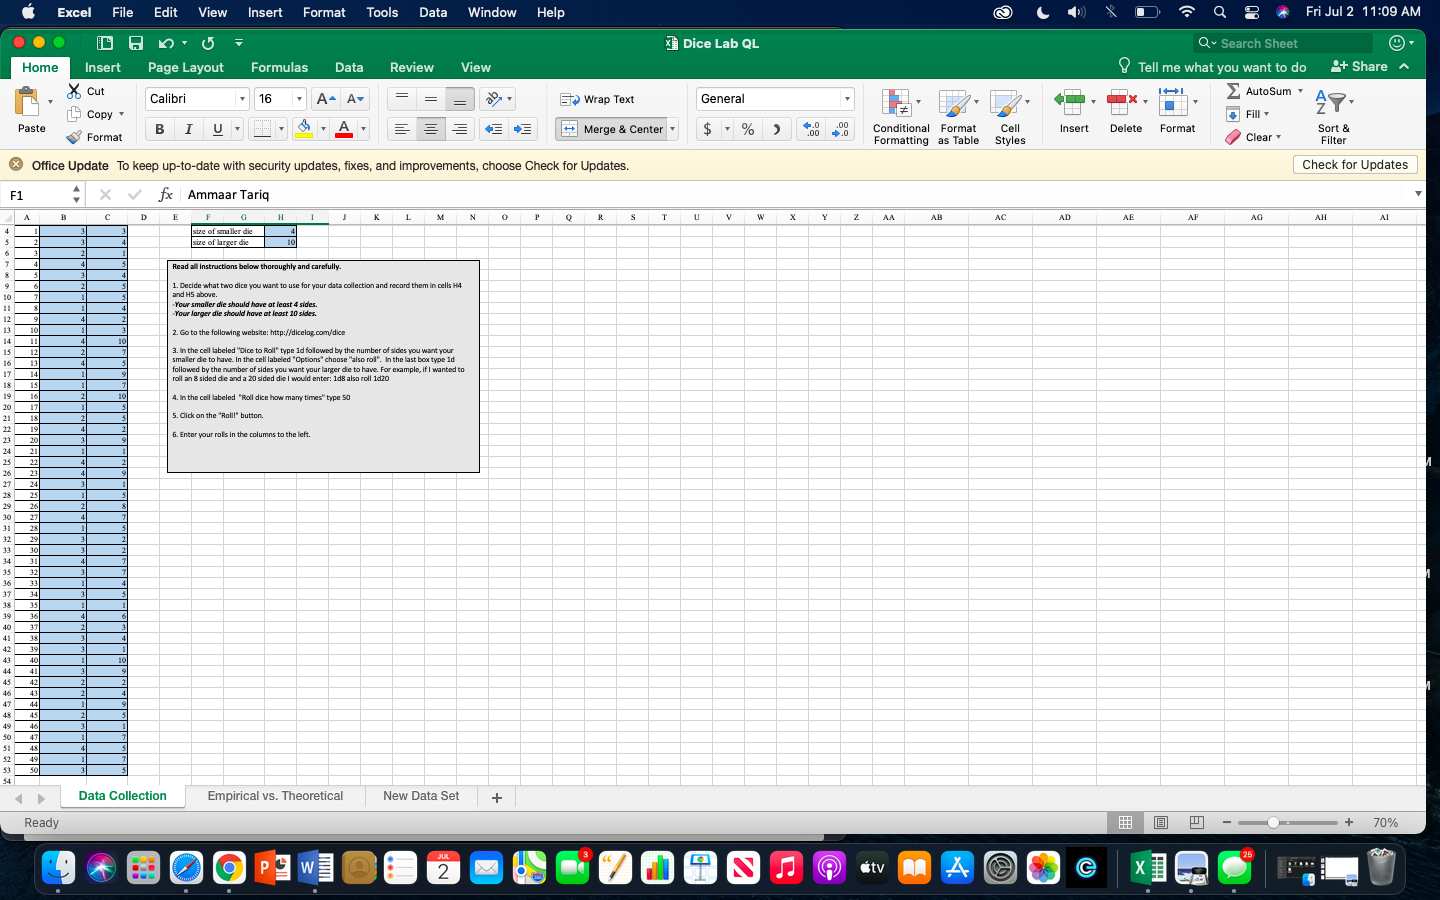1440x900 pixels.
Task: Open Sort & Filter
Action: tap(1333, 116)
